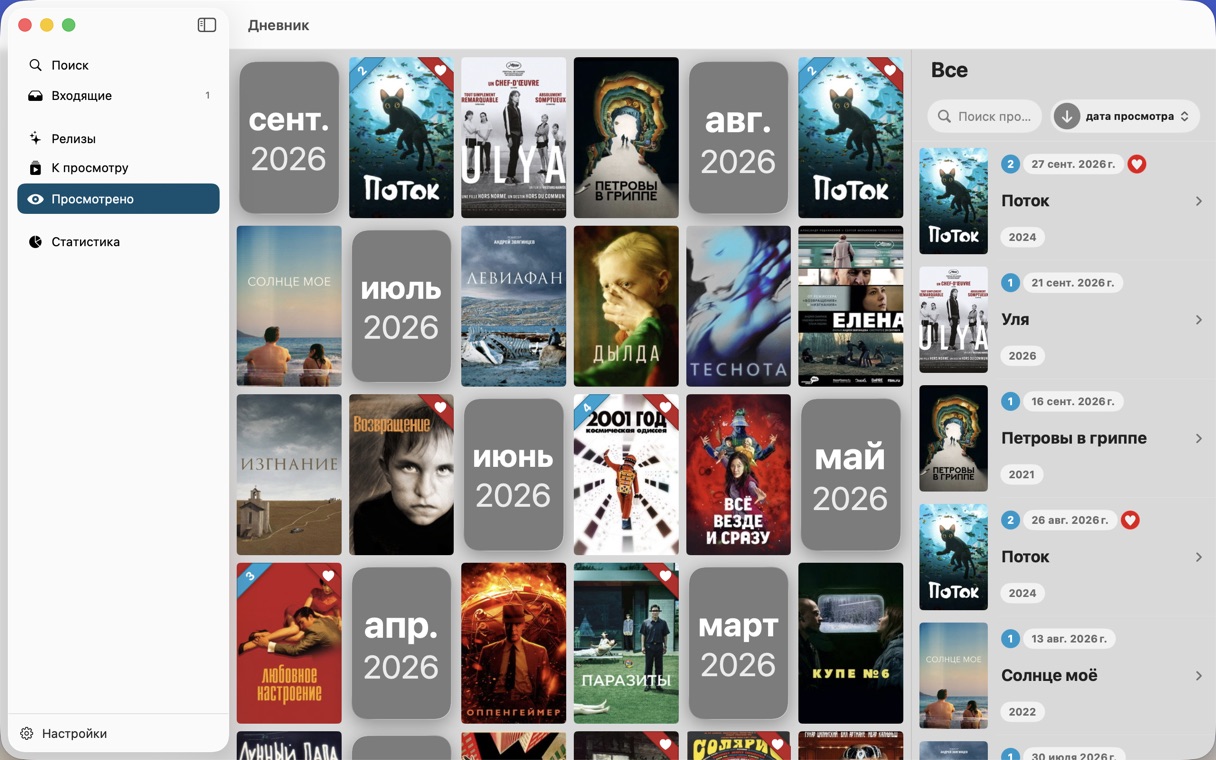Toggle the favorite heart on Поток 27 сент. entry
1216x760 pixels.
pos(1137,164)
